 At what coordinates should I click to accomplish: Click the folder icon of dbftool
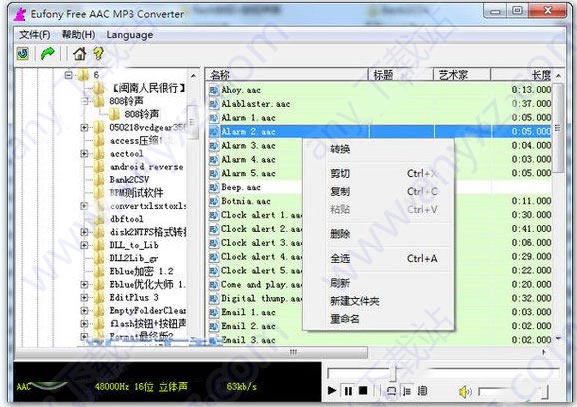[99, 219]
